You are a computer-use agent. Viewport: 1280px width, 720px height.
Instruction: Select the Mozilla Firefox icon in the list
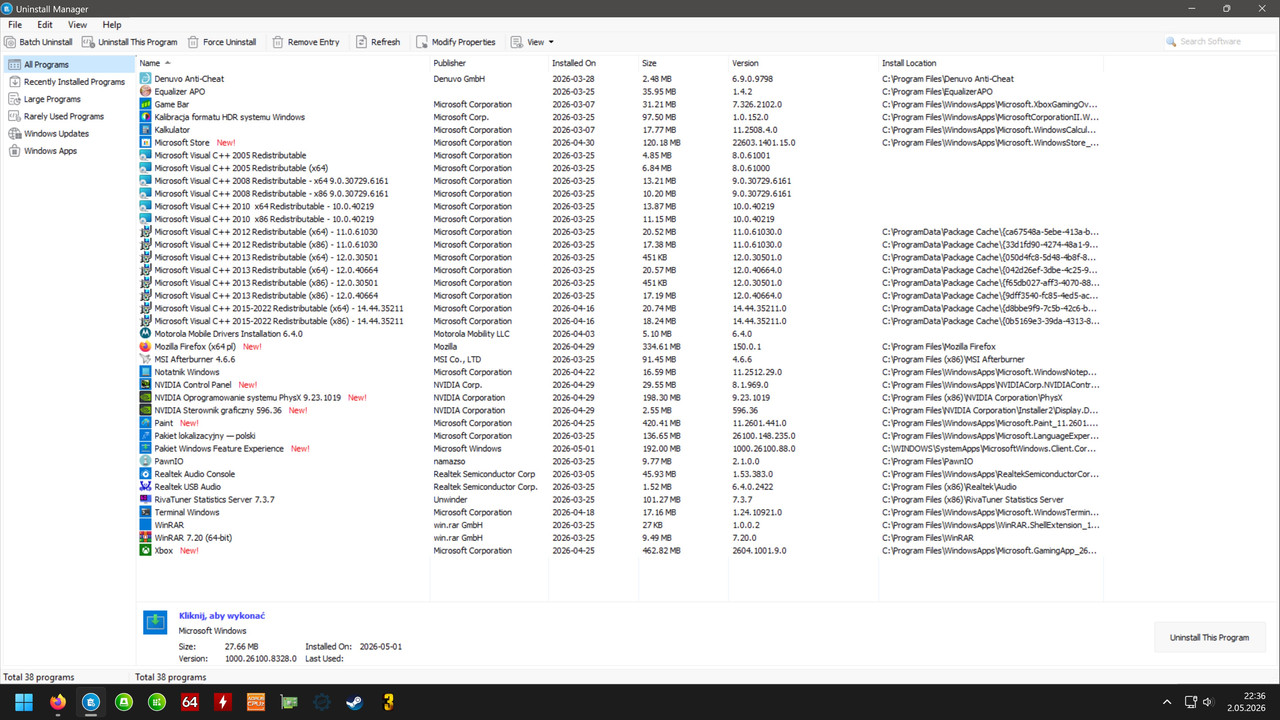(x=146, y=346)
